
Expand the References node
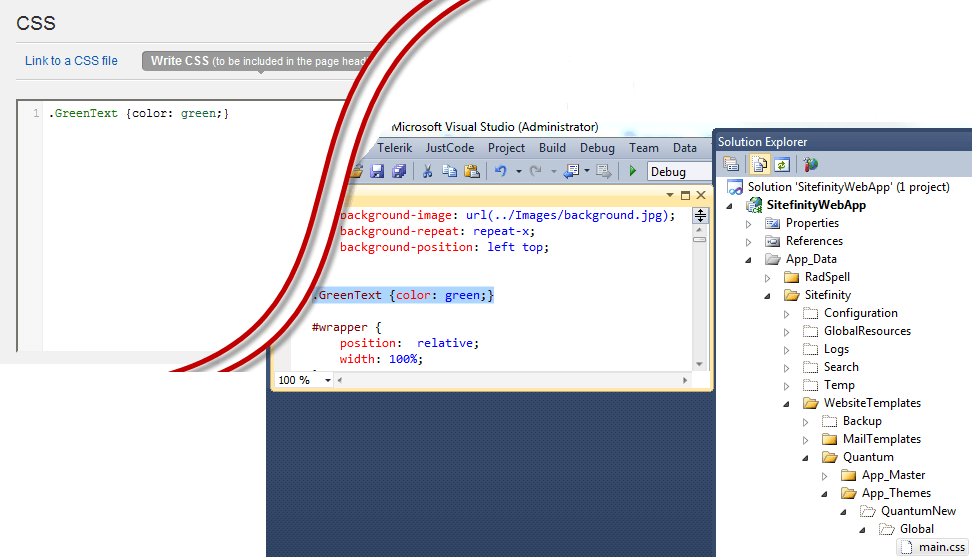click(749, 242)
